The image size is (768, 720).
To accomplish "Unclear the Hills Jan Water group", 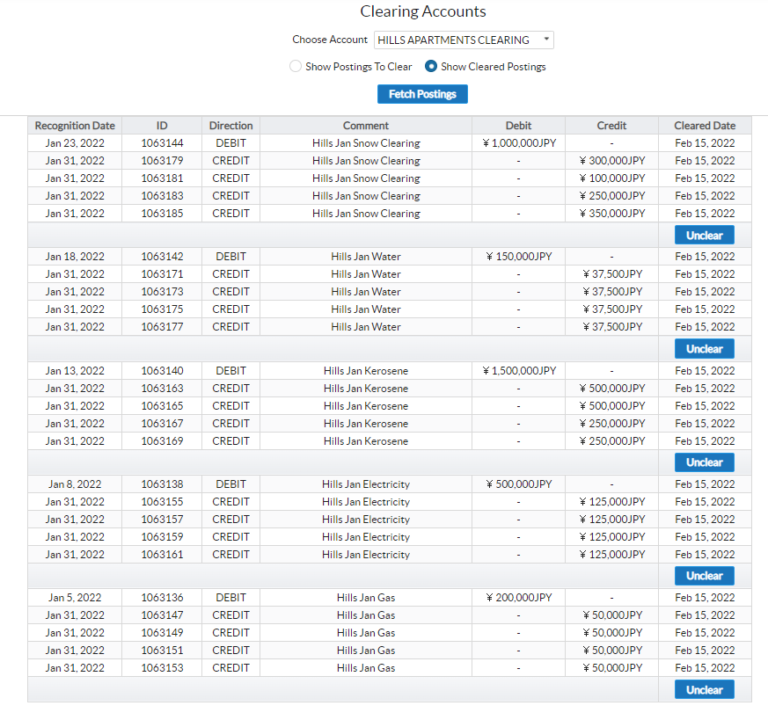I will coord(704,349).
